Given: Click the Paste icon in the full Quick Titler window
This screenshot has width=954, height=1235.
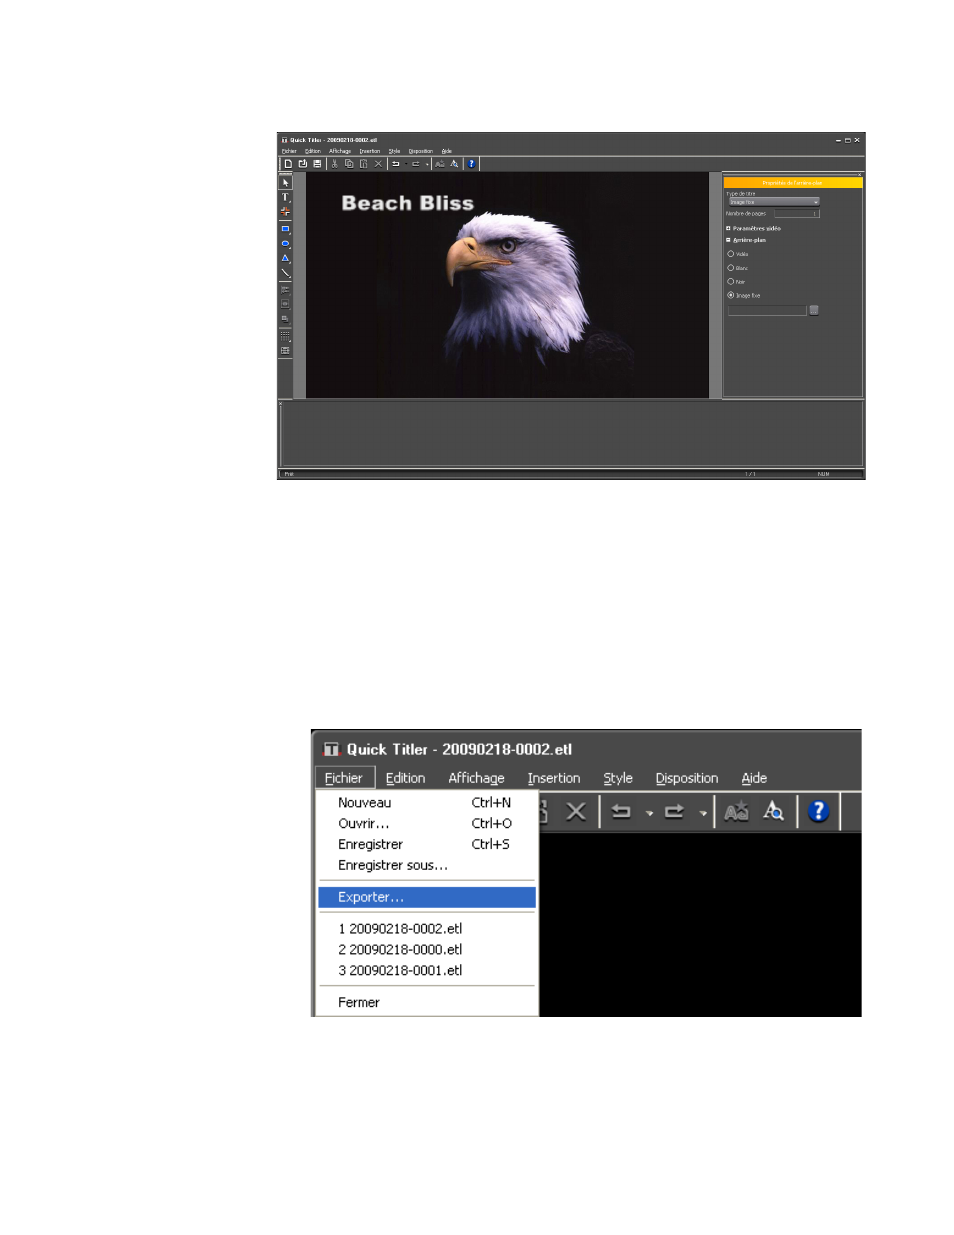Looking at the screenshot, I should [363, 163].
